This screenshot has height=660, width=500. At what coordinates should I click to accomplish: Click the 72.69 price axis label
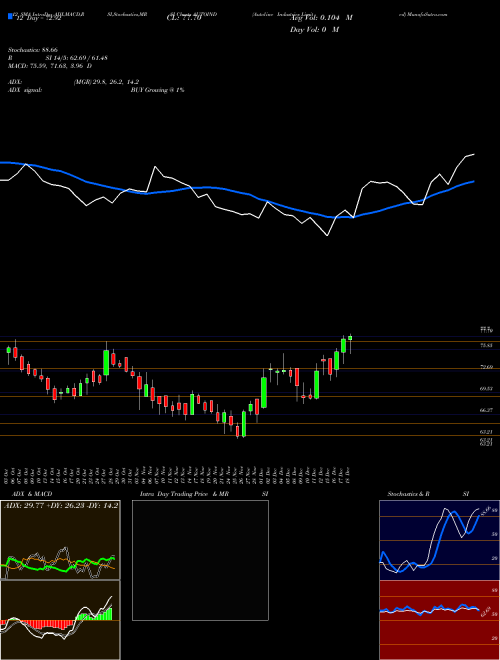click(486, 367)
